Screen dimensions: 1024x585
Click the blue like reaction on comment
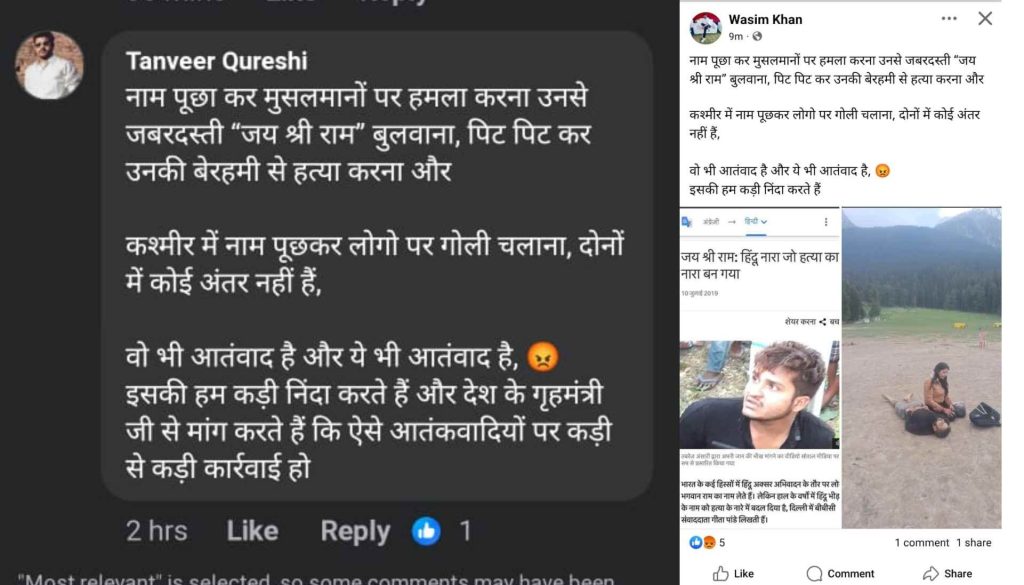click(426, 530)
